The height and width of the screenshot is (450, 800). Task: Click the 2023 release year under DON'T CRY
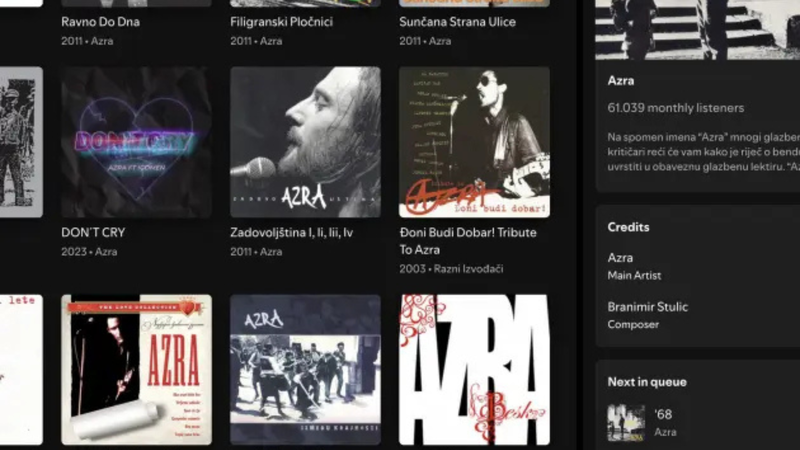74,252
